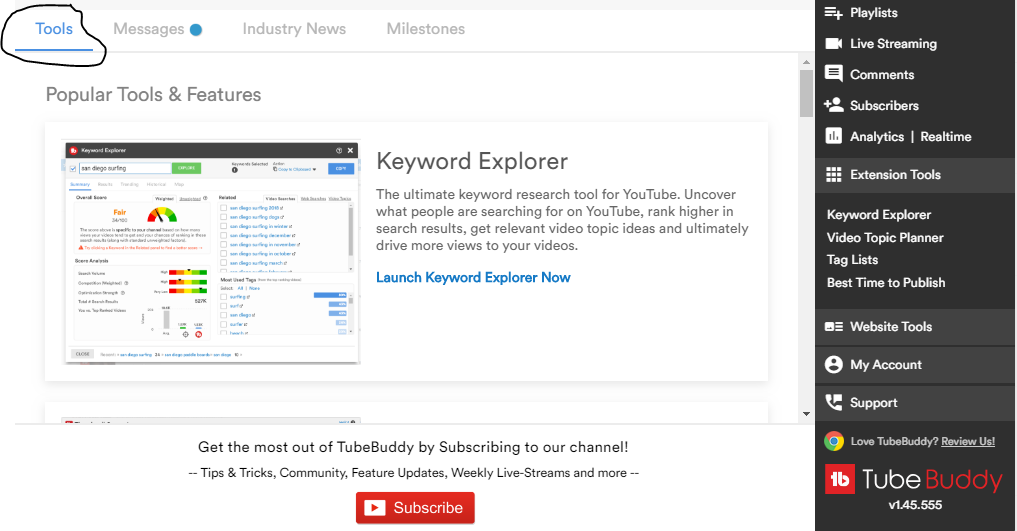Click the Popular Tools & Features heading

[153, 95]
